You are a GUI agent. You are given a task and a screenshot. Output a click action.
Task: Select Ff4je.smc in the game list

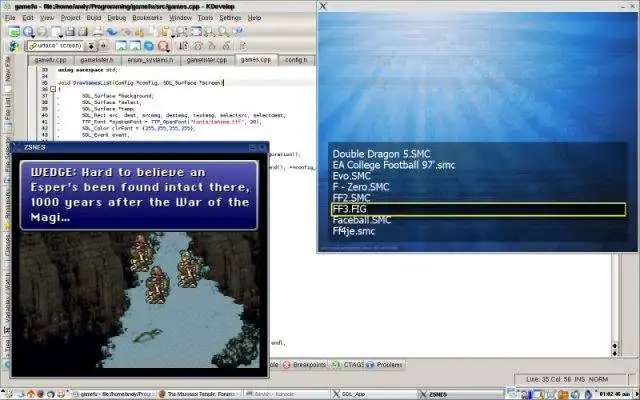tap(354, 231)
